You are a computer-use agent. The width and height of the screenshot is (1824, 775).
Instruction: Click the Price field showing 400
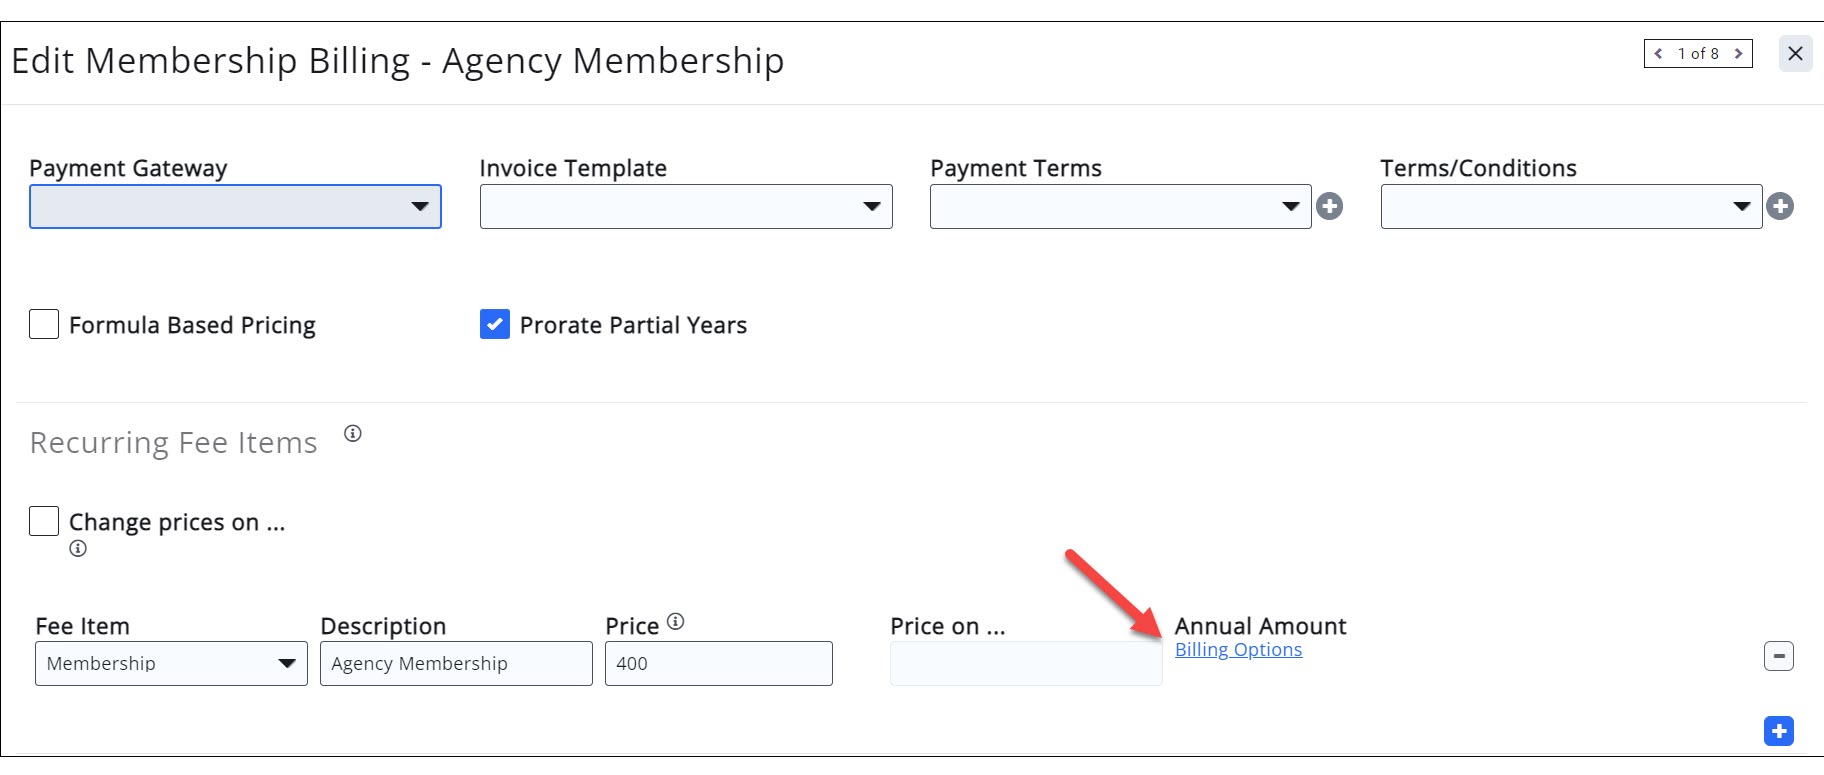tap(718, 664)
